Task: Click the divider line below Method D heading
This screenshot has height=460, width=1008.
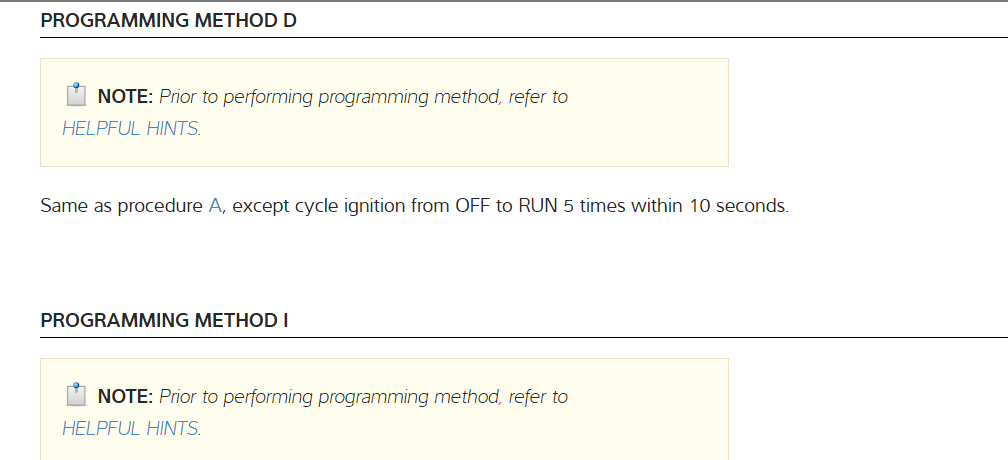Action: point(600,37)
